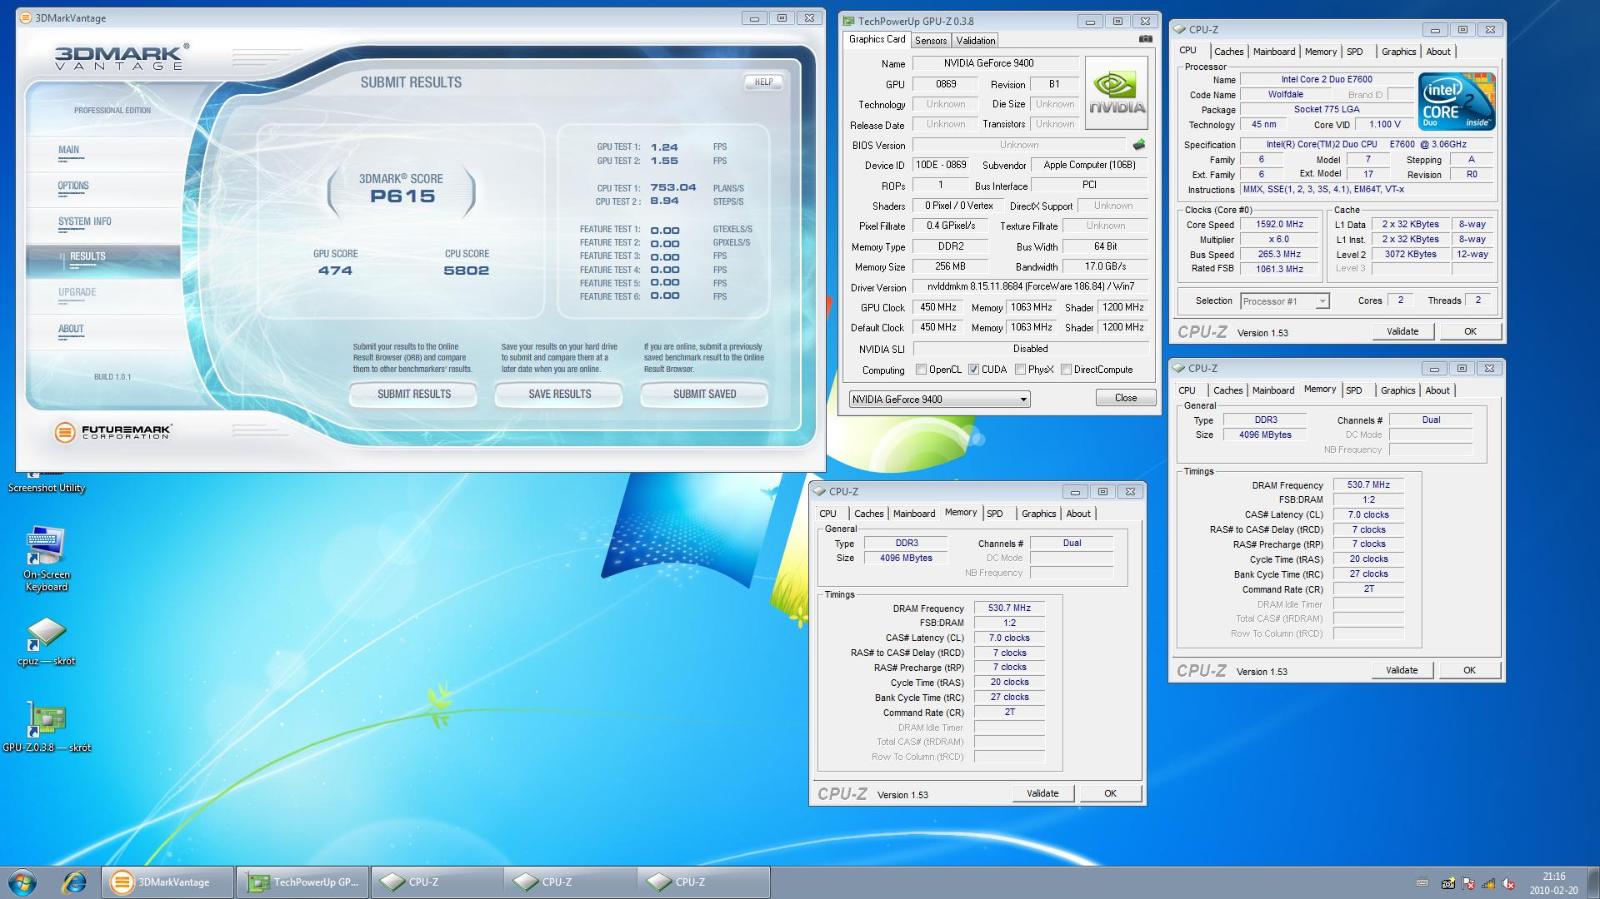Click the network tray icon
The height and width of the screenshot is (899, 1600).
click(1489, 883)
